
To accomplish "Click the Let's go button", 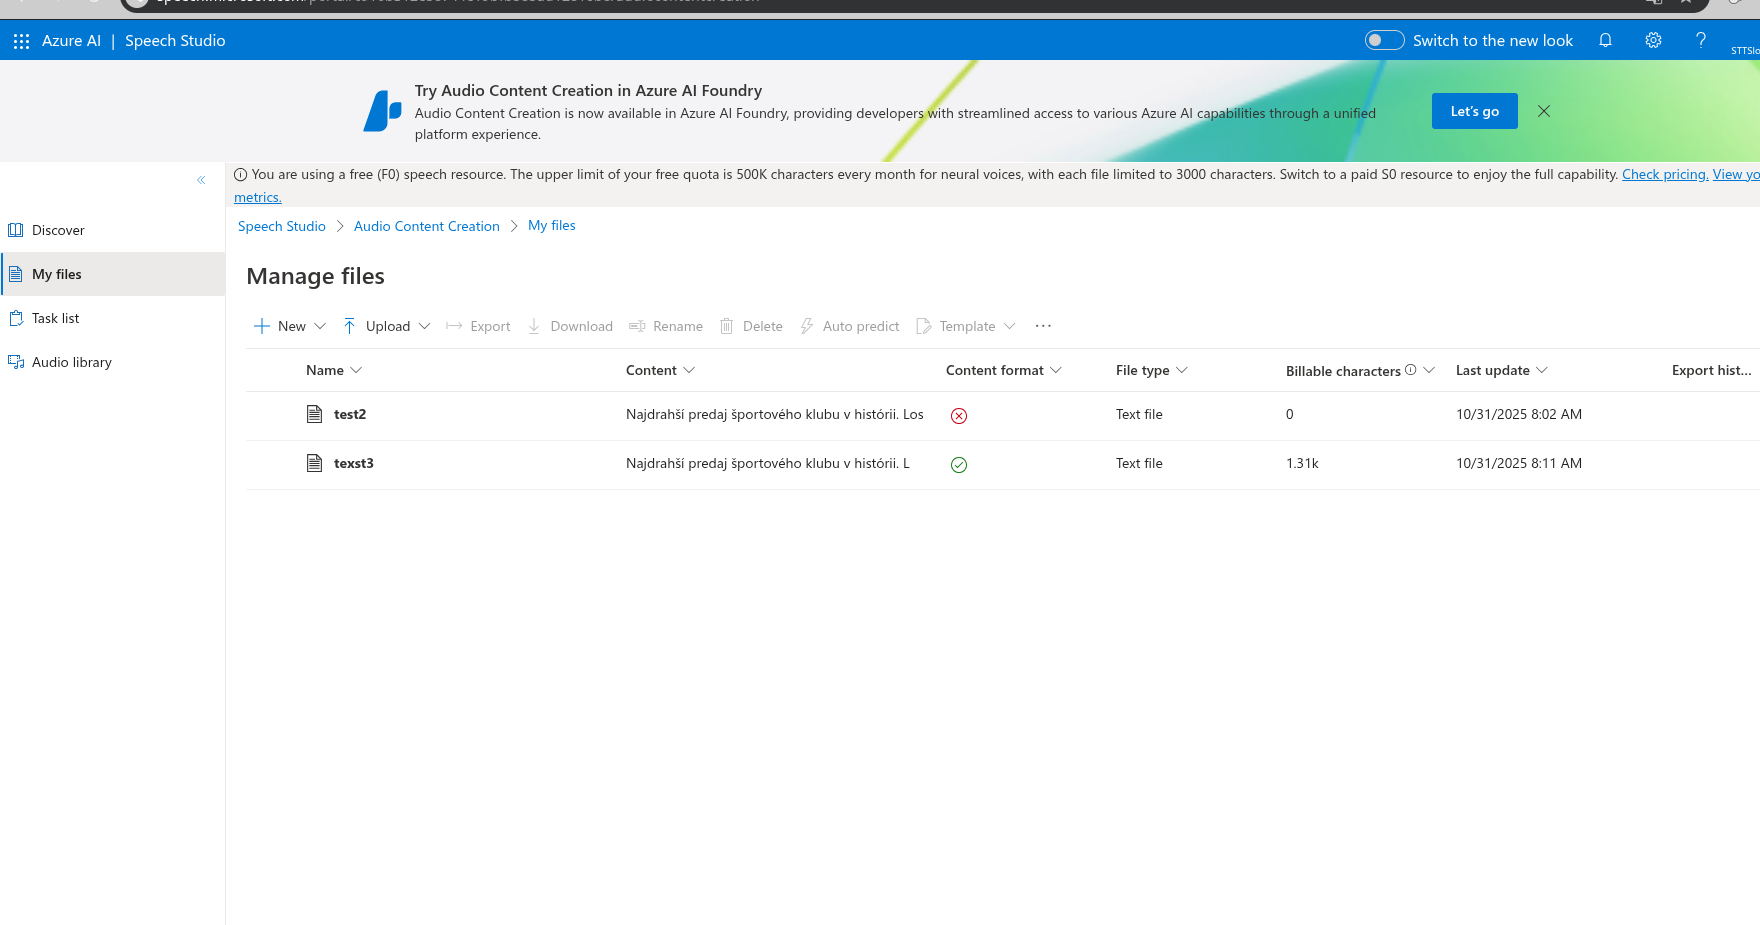I will [1474, 111].
